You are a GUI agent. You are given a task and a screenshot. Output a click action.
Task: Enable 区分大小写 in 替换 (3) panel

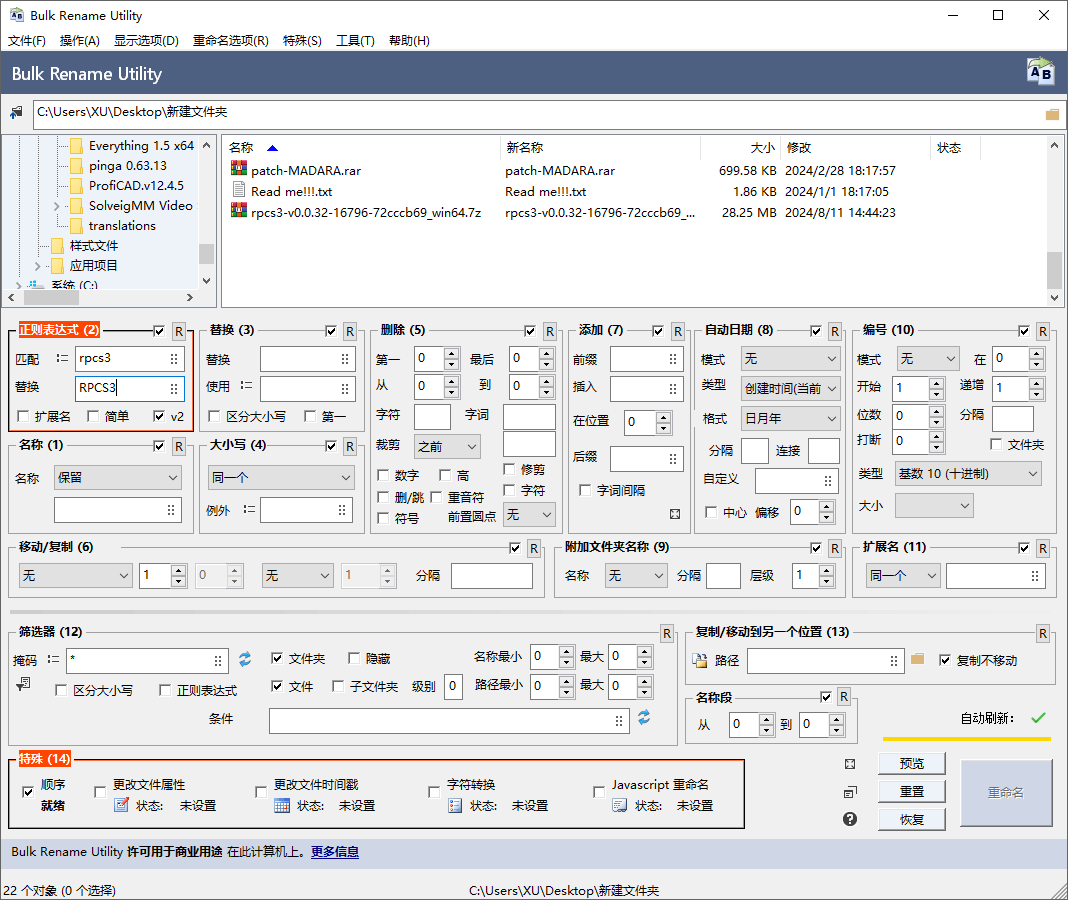click(214, 416)
